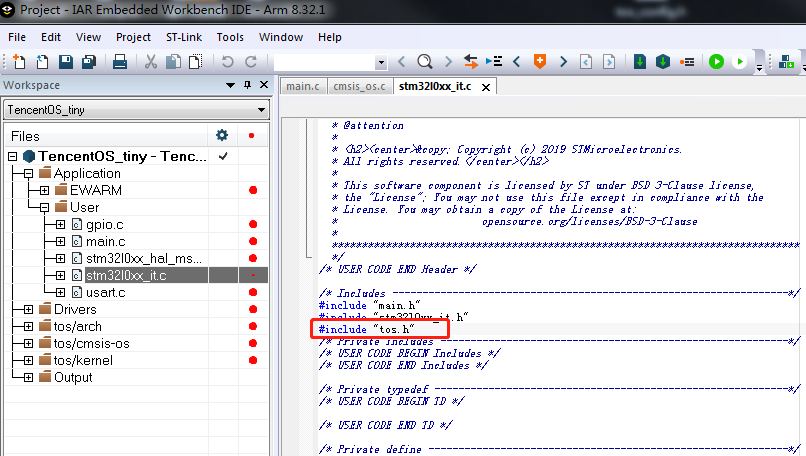Switch to the cmsis_os.c tab

pyautogui.click(x=359, y=86)
